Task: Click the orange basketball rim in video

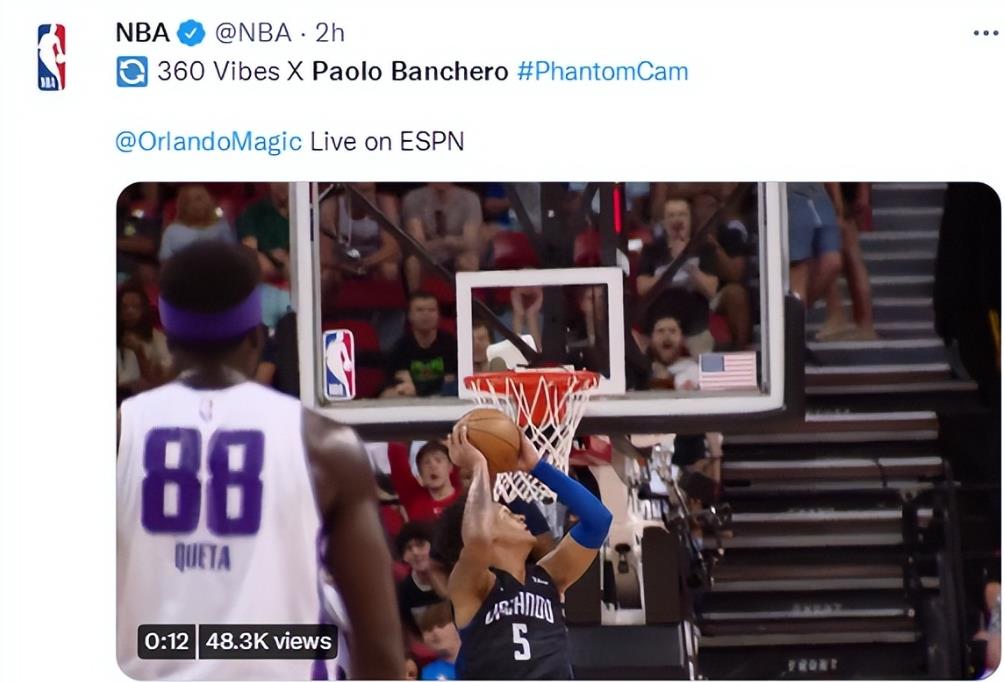Action: (x=533, y=383)
